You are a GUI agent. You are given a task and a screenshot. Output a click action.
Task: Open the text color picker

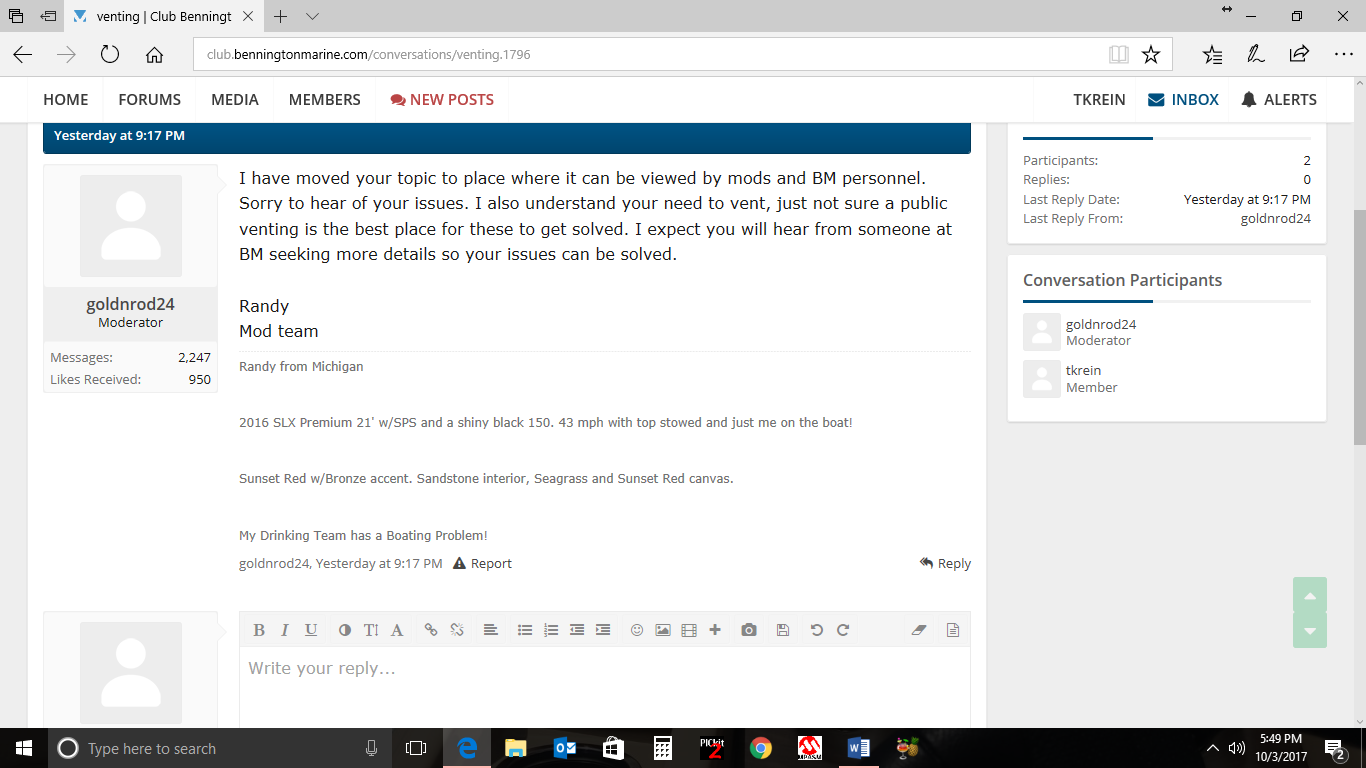[x=345, y=630]
